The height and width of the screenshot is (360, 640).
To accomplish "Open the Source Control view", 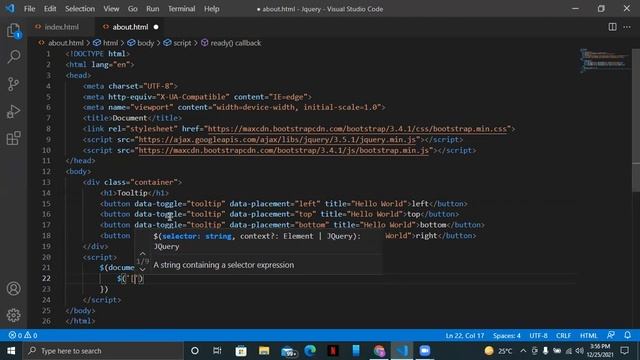I will pos(13,84).
